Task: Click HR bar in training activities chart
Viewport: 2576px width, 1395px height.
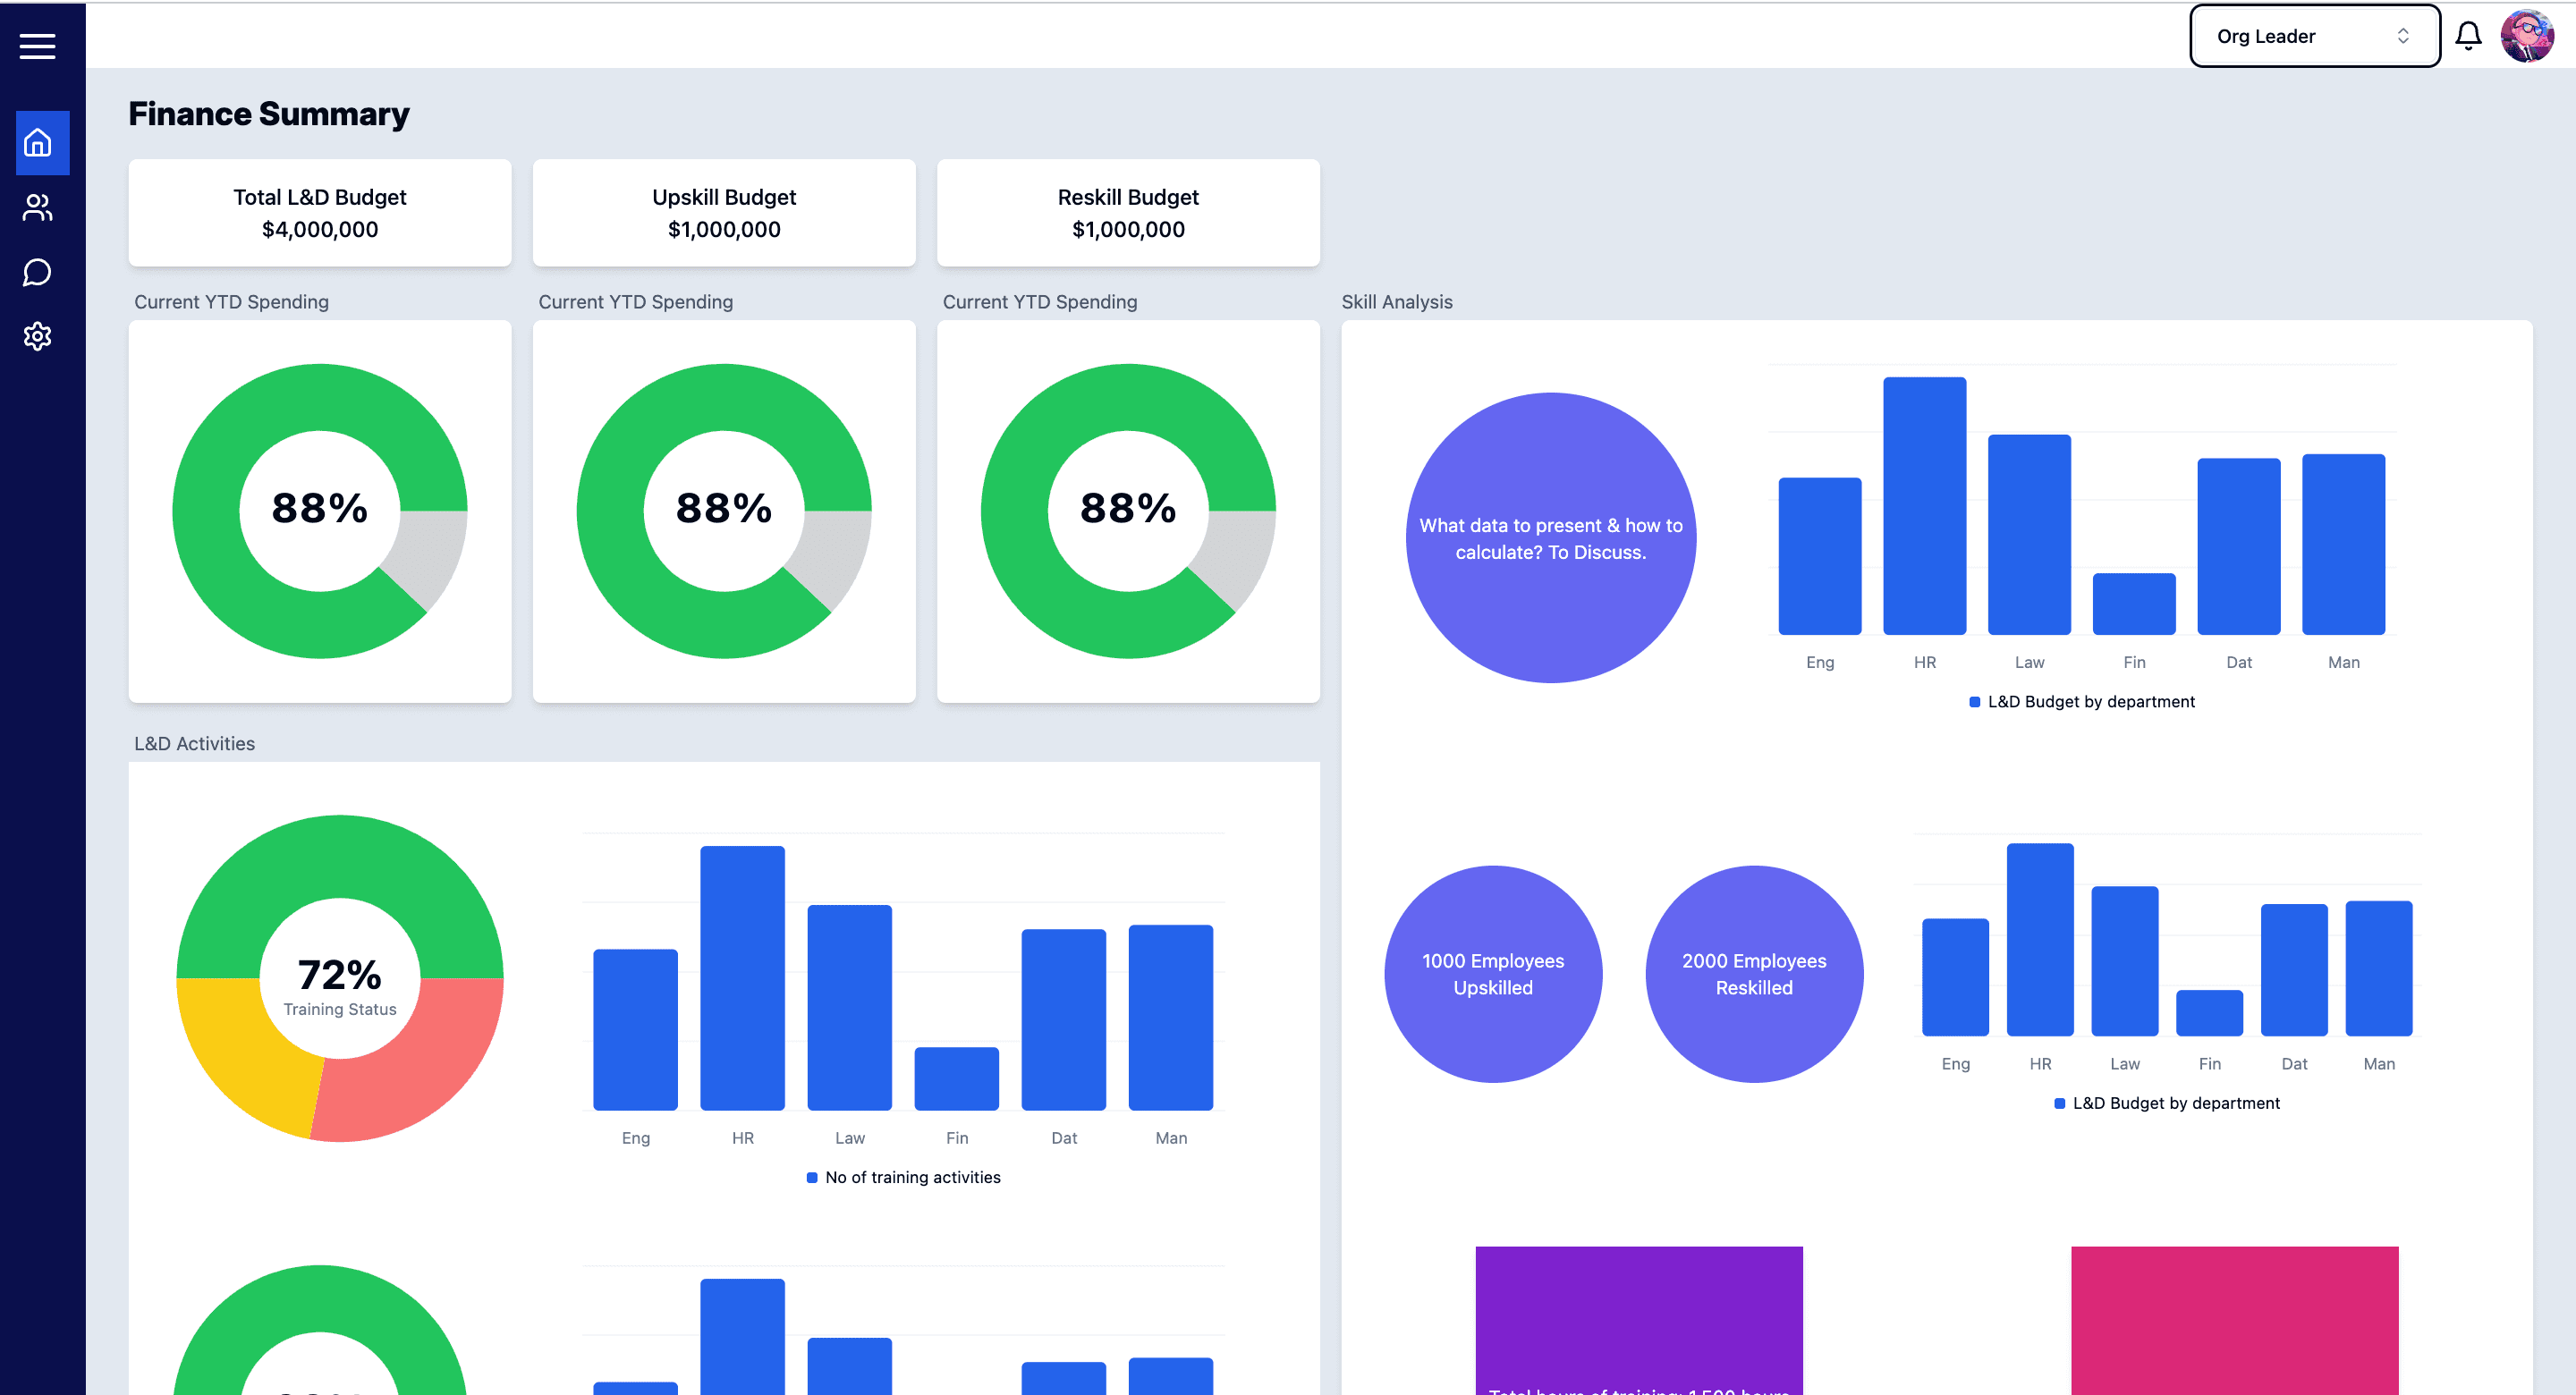Action: pyautogui.click(x=742, y=978)
